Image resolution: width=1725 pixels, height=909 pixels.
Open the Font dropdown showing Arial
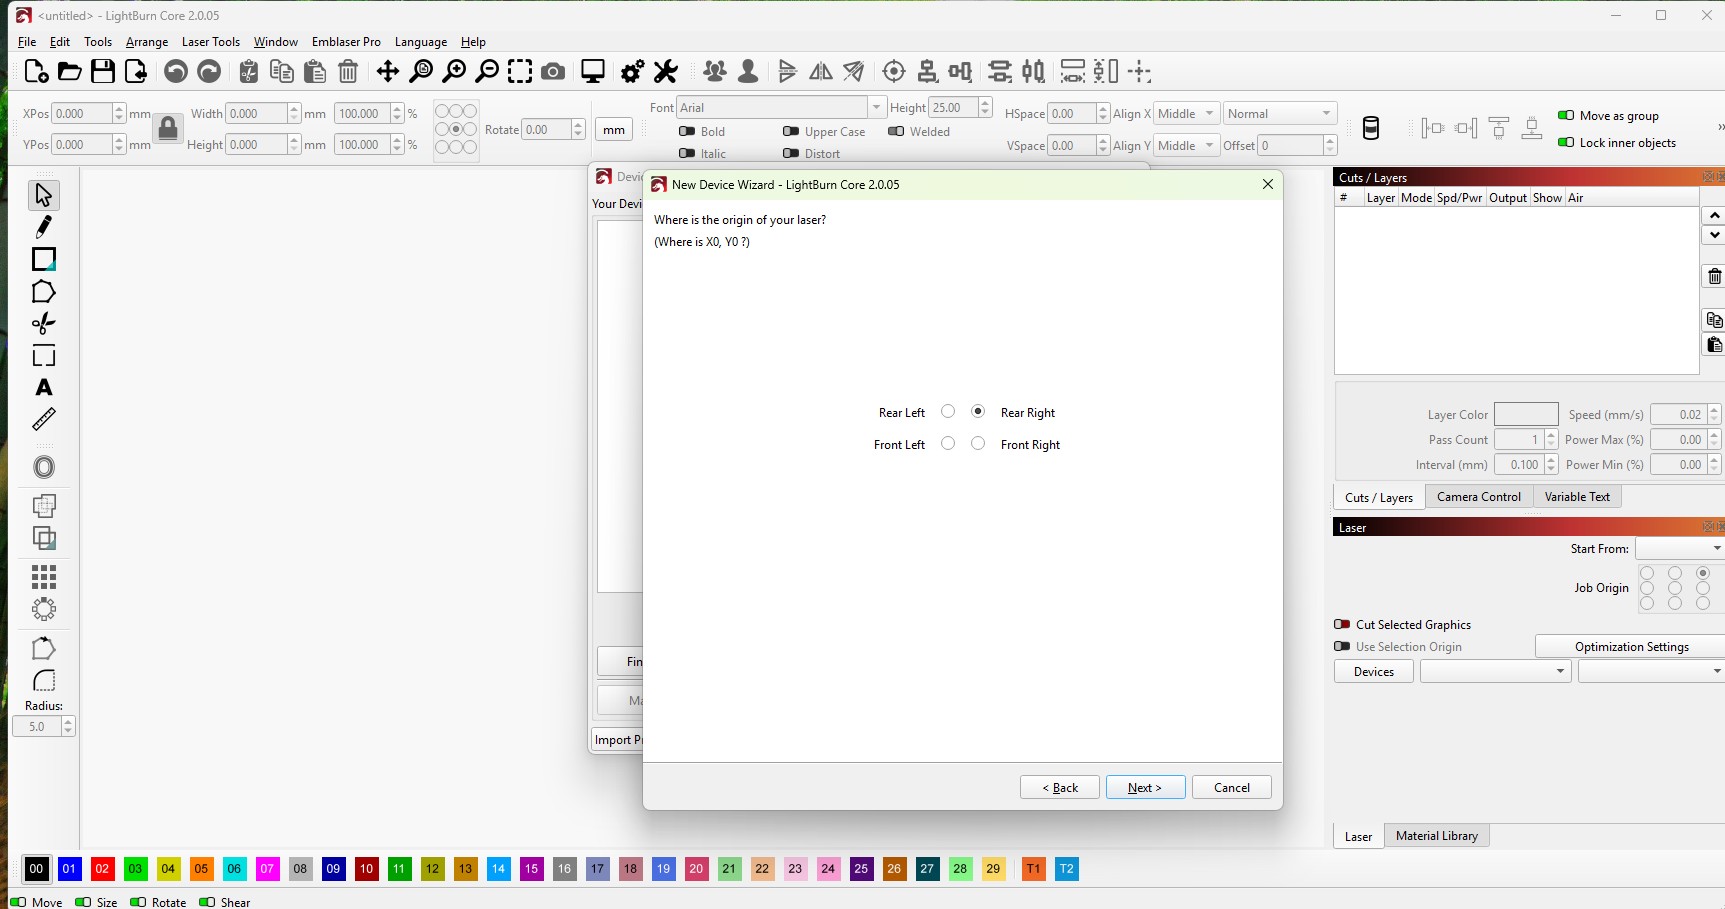pos(781,107)
